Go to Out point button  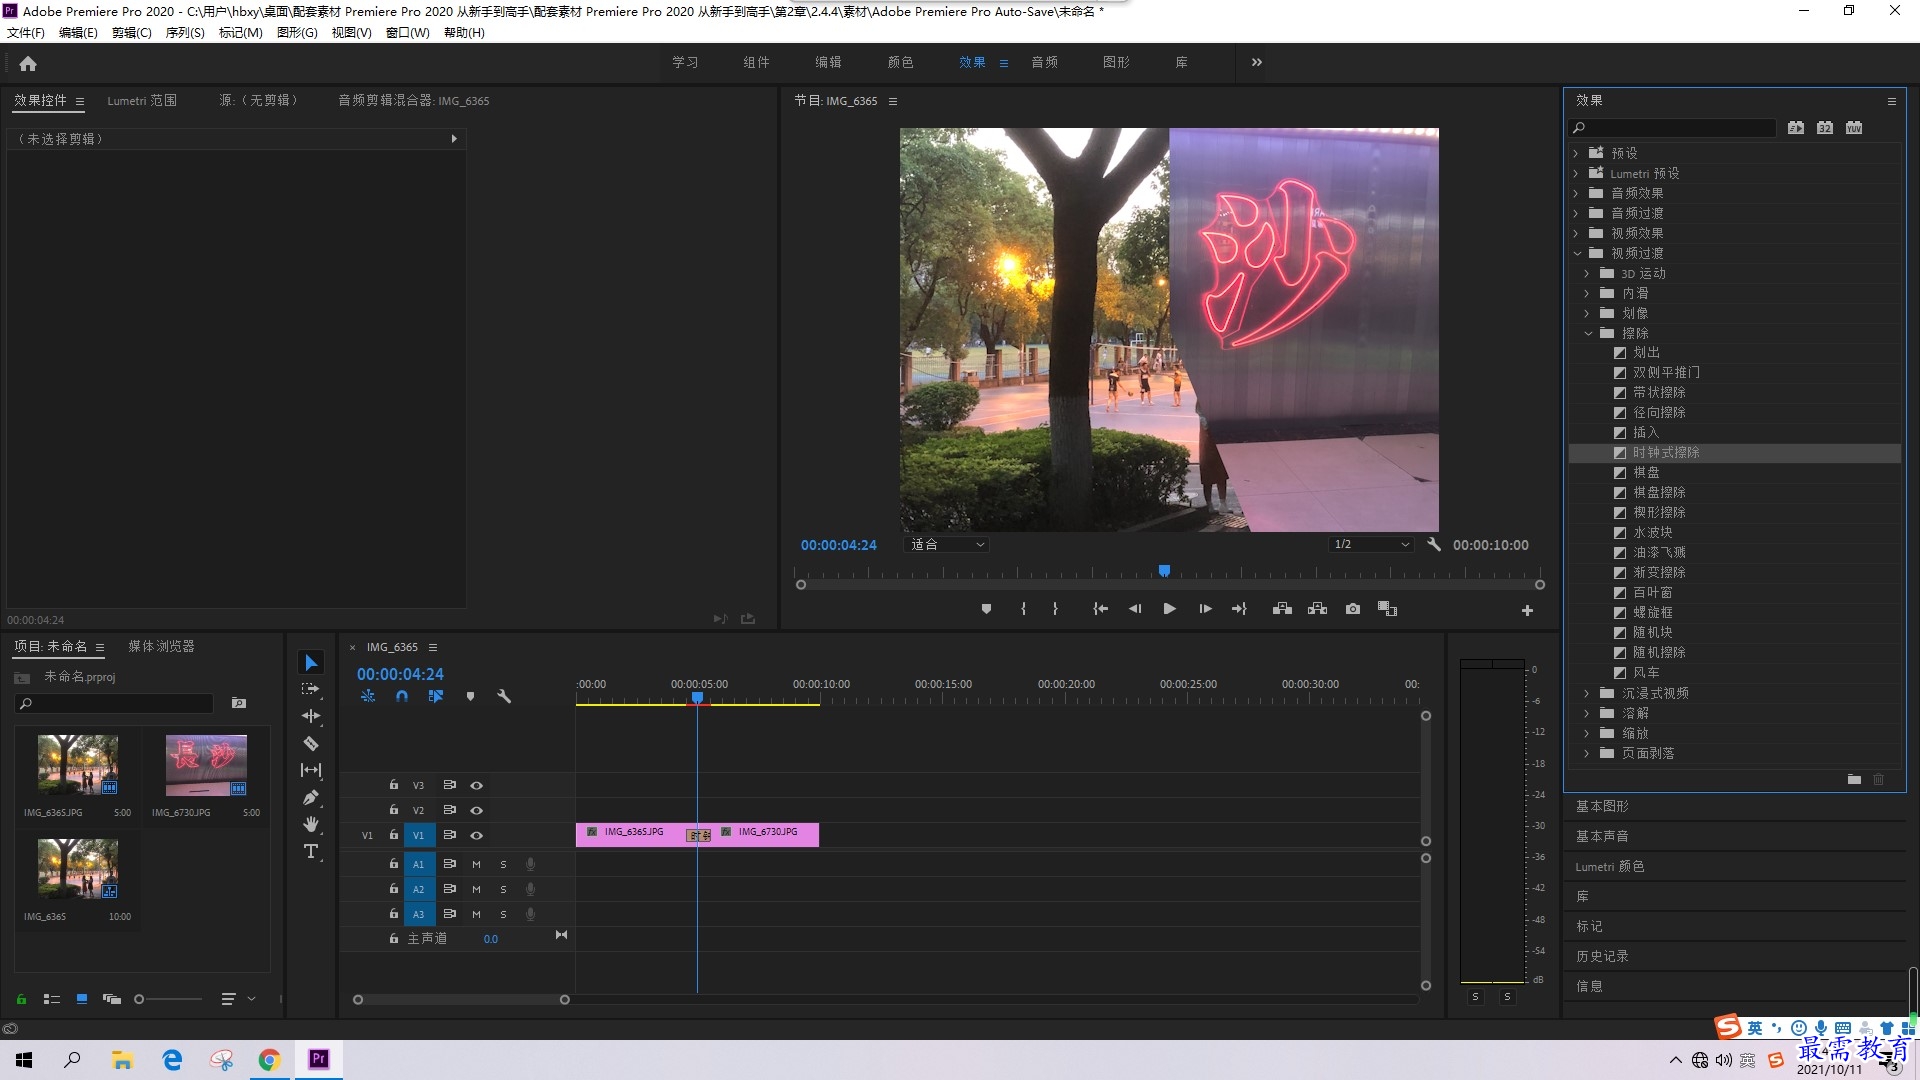(1239, 609)
